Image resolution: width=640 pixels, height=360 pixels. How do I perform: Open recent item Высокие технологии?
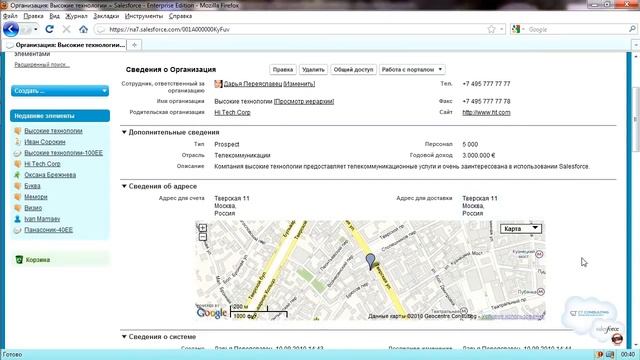click(x=53, y=131)
